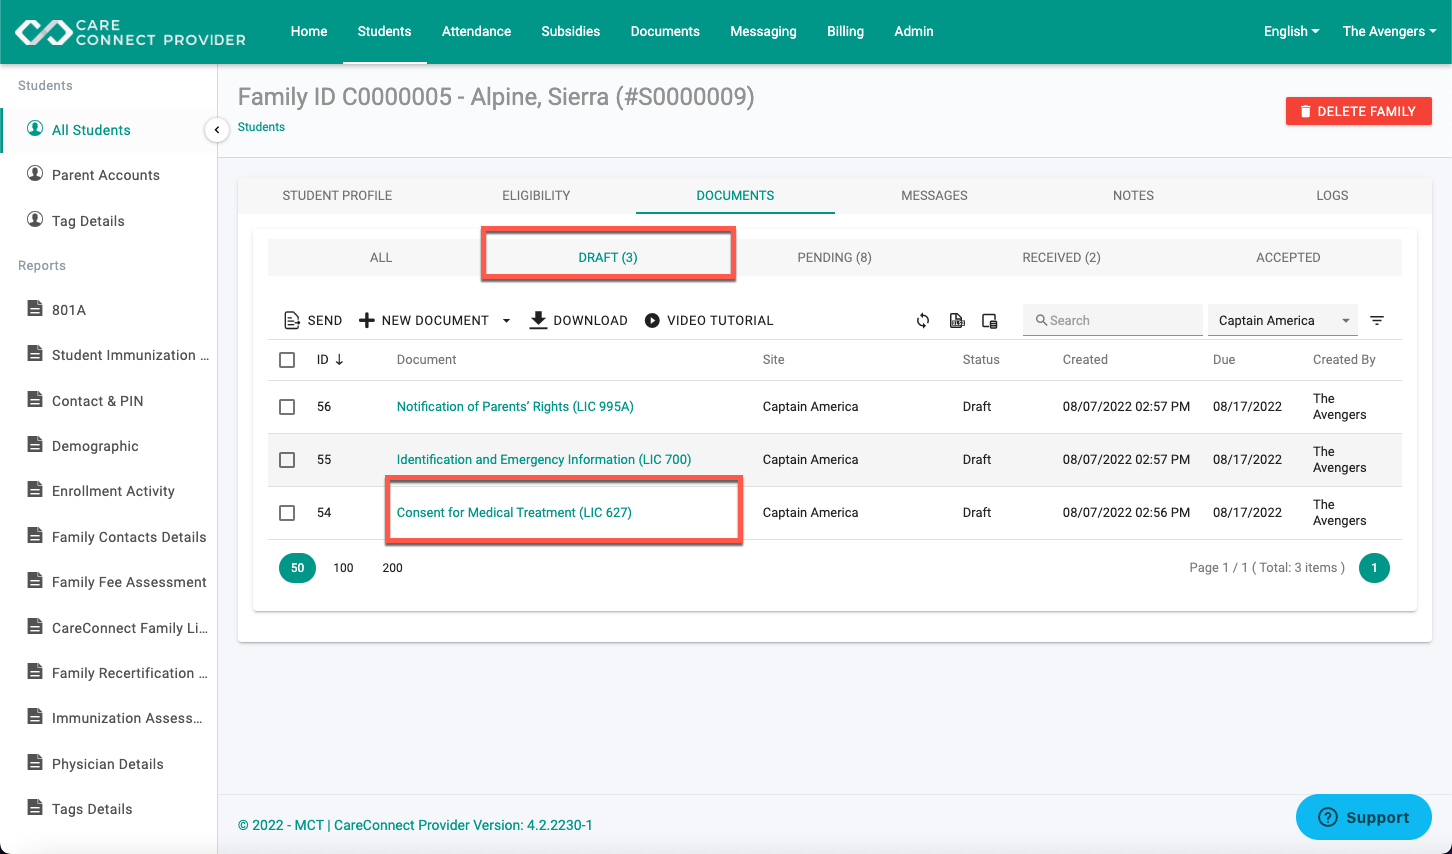Tick the checkbox for document 54

tap(287, 513)
